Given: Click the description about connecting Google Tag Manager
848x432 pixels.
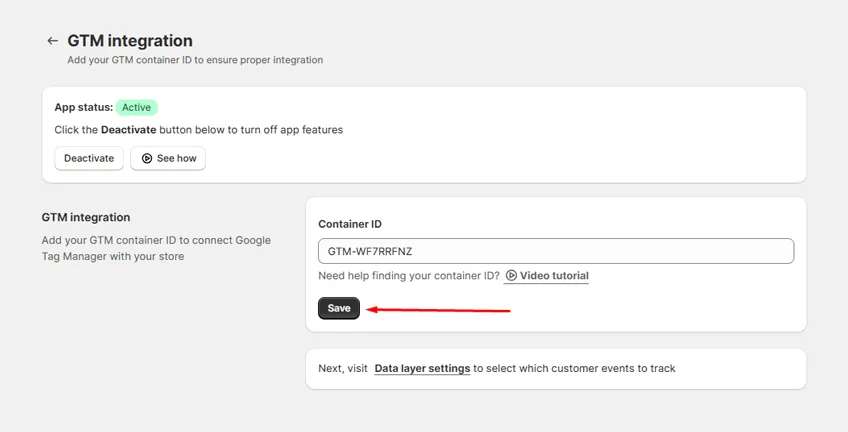Looking at the screenshot, I should pyautogui.click(x=156, y=248).
